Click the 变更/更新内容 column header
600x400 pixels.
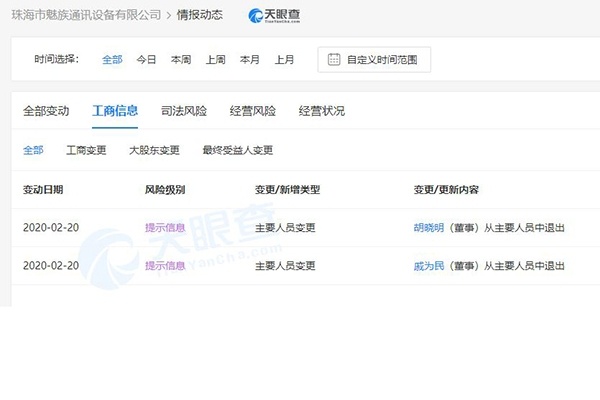tap(446, 189)
